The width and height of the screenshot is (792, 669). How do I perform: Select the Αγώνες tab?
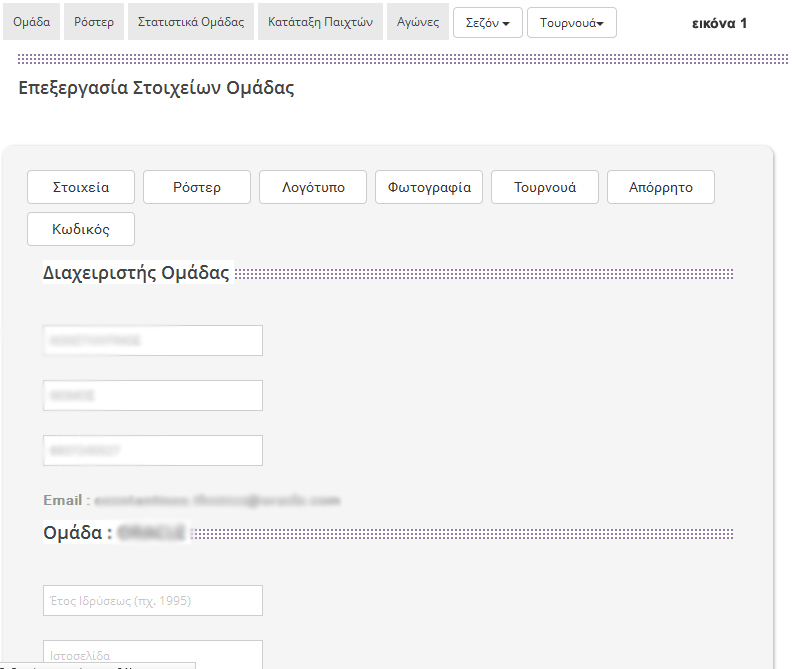[x=417, y=22]
